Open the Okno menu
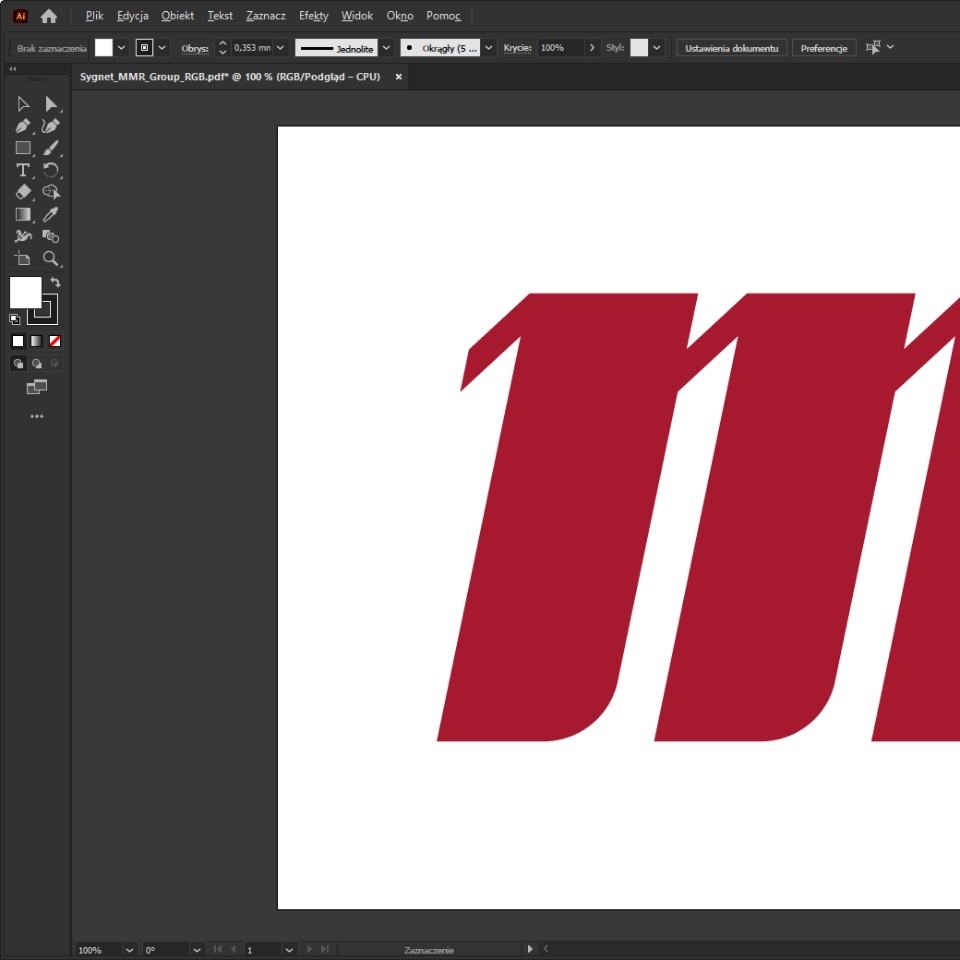Screen dimensions: 960x960 [400, 16]
